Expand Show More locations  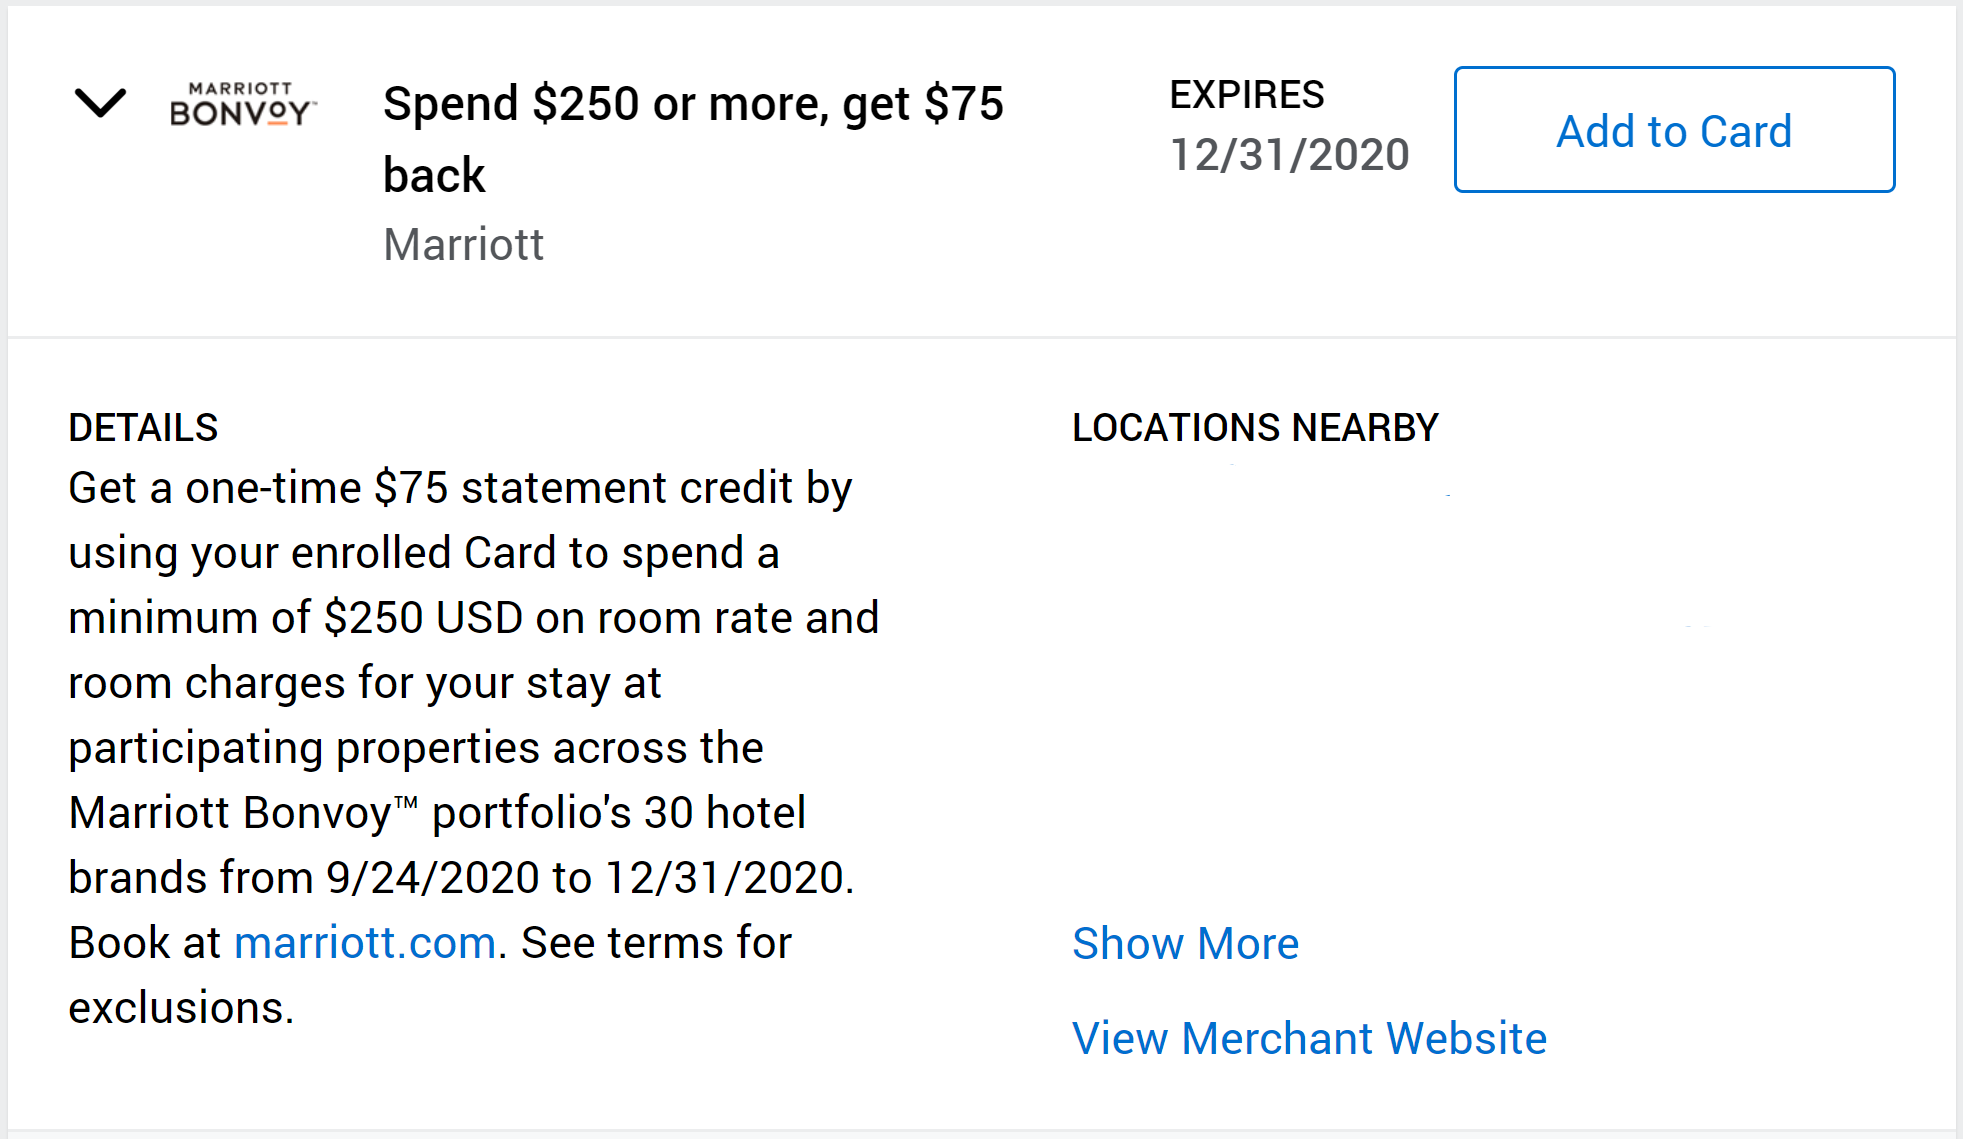(x=1185, y=942)
